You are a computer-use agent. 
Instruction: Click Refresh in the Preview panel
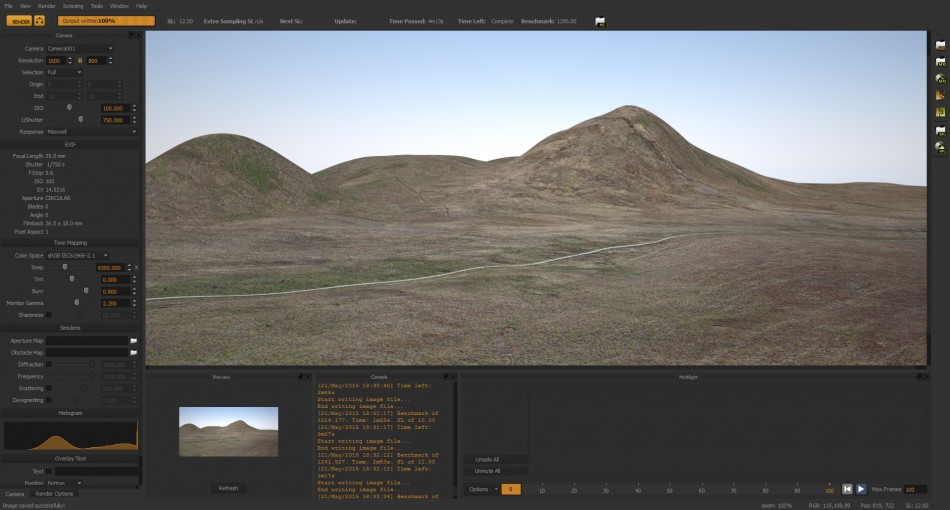pos(228,488)
